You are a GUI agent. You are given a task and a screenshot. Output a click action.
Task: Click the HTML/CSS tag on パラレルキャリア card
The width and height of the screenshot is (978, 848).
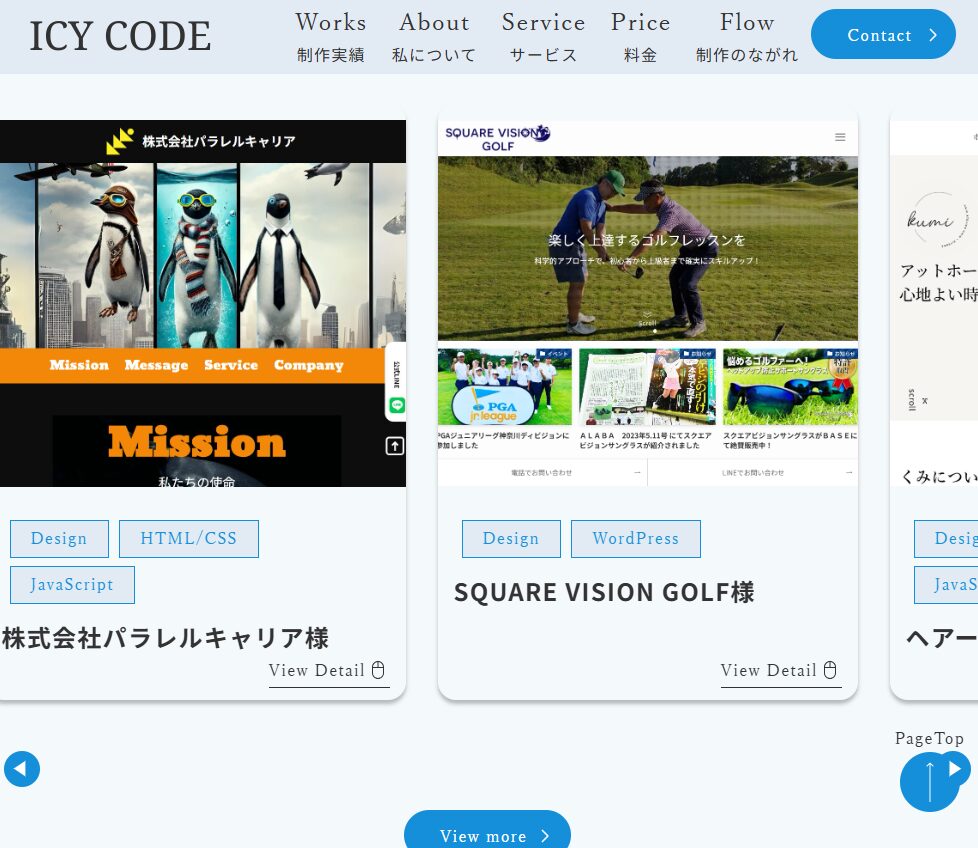coord(188,538)
